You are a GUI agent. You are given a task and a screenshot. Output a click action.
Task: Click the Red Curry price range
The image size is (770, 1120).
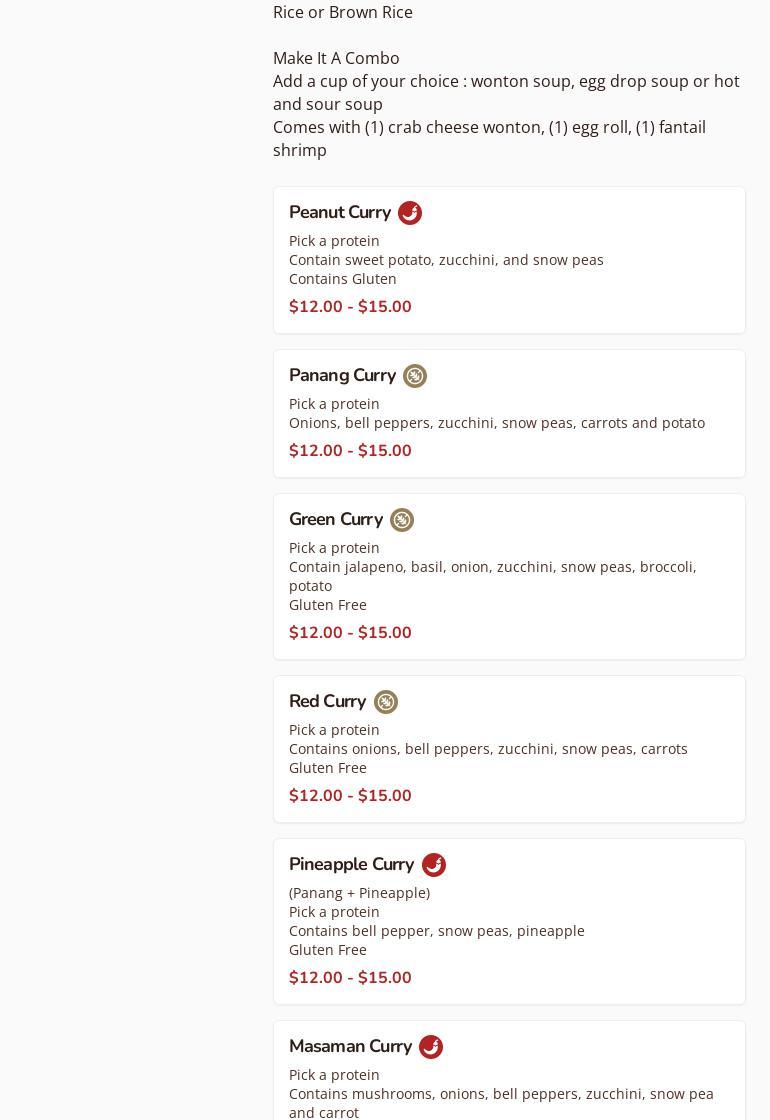350,796
